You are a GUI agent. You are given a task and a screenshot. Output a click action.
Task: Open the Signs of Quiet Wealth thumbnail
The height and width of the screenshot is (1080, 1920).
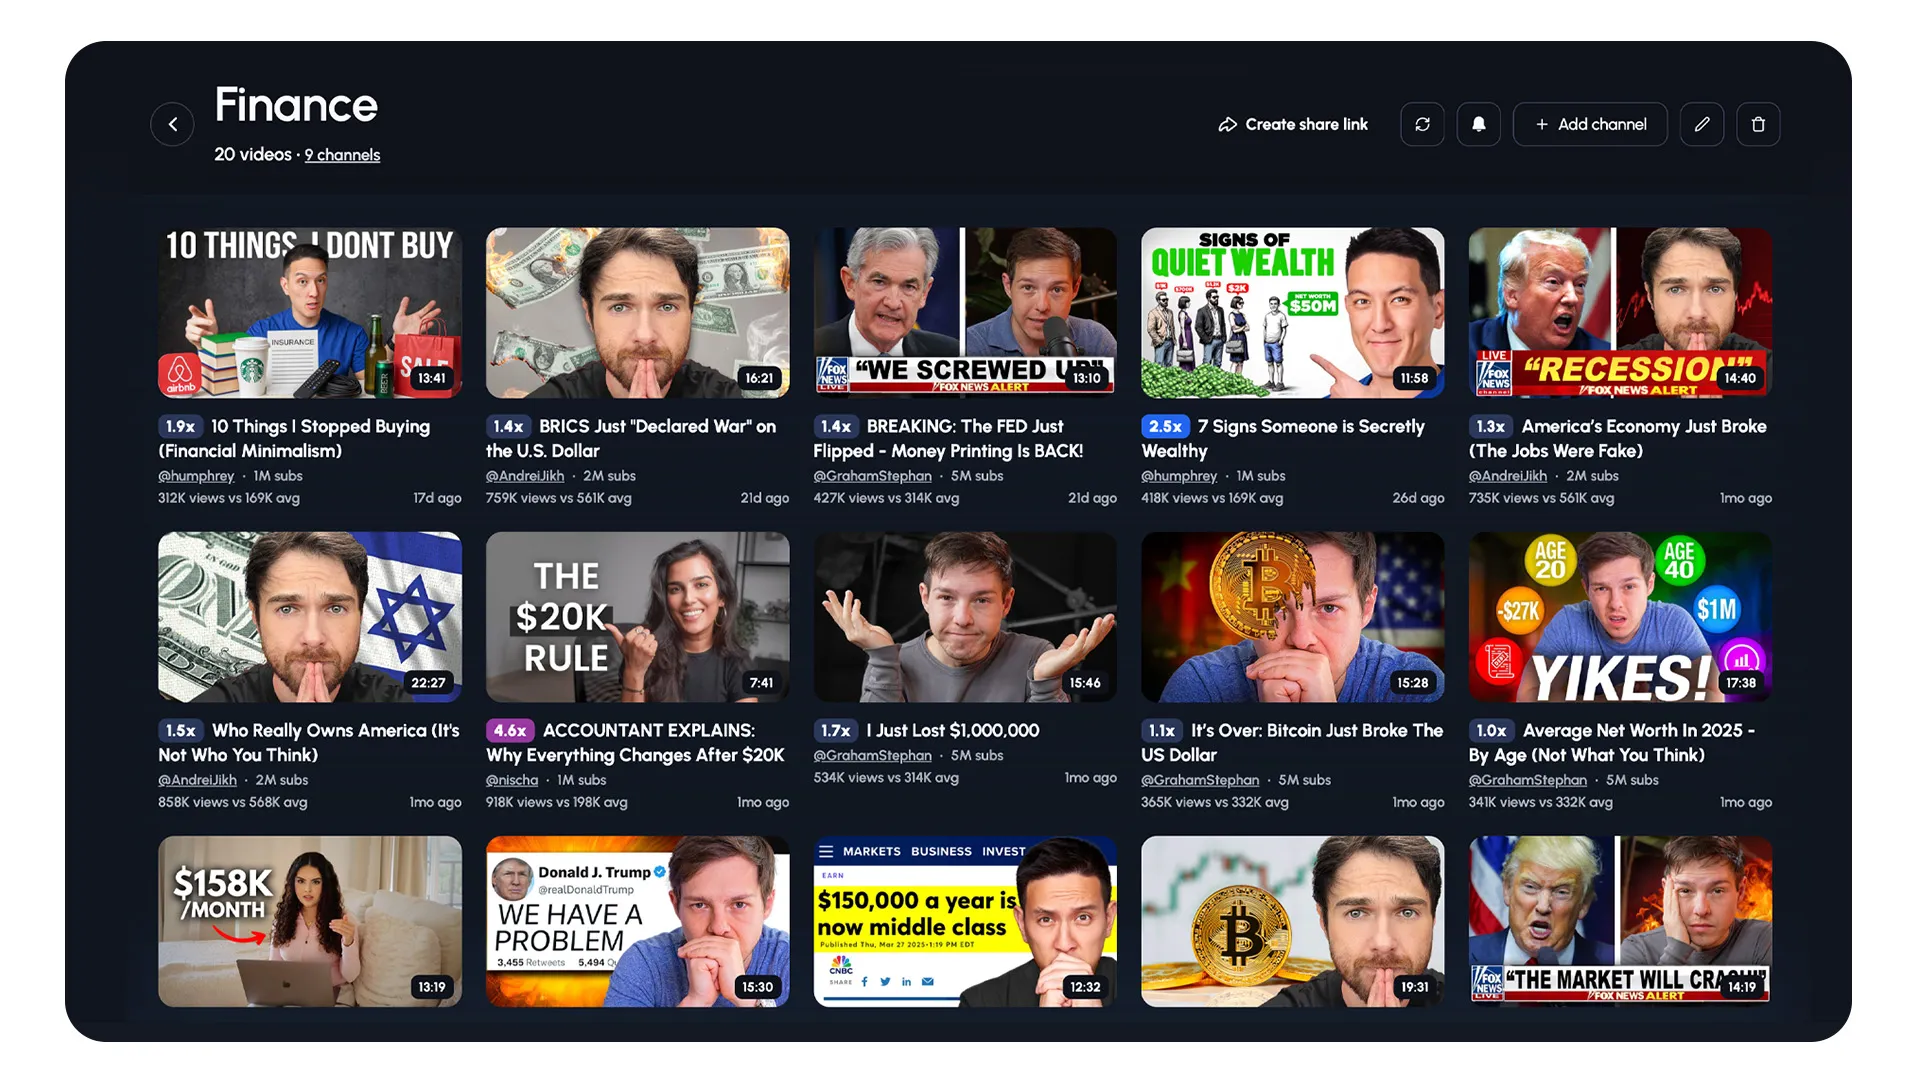[x=1292, y=312]
